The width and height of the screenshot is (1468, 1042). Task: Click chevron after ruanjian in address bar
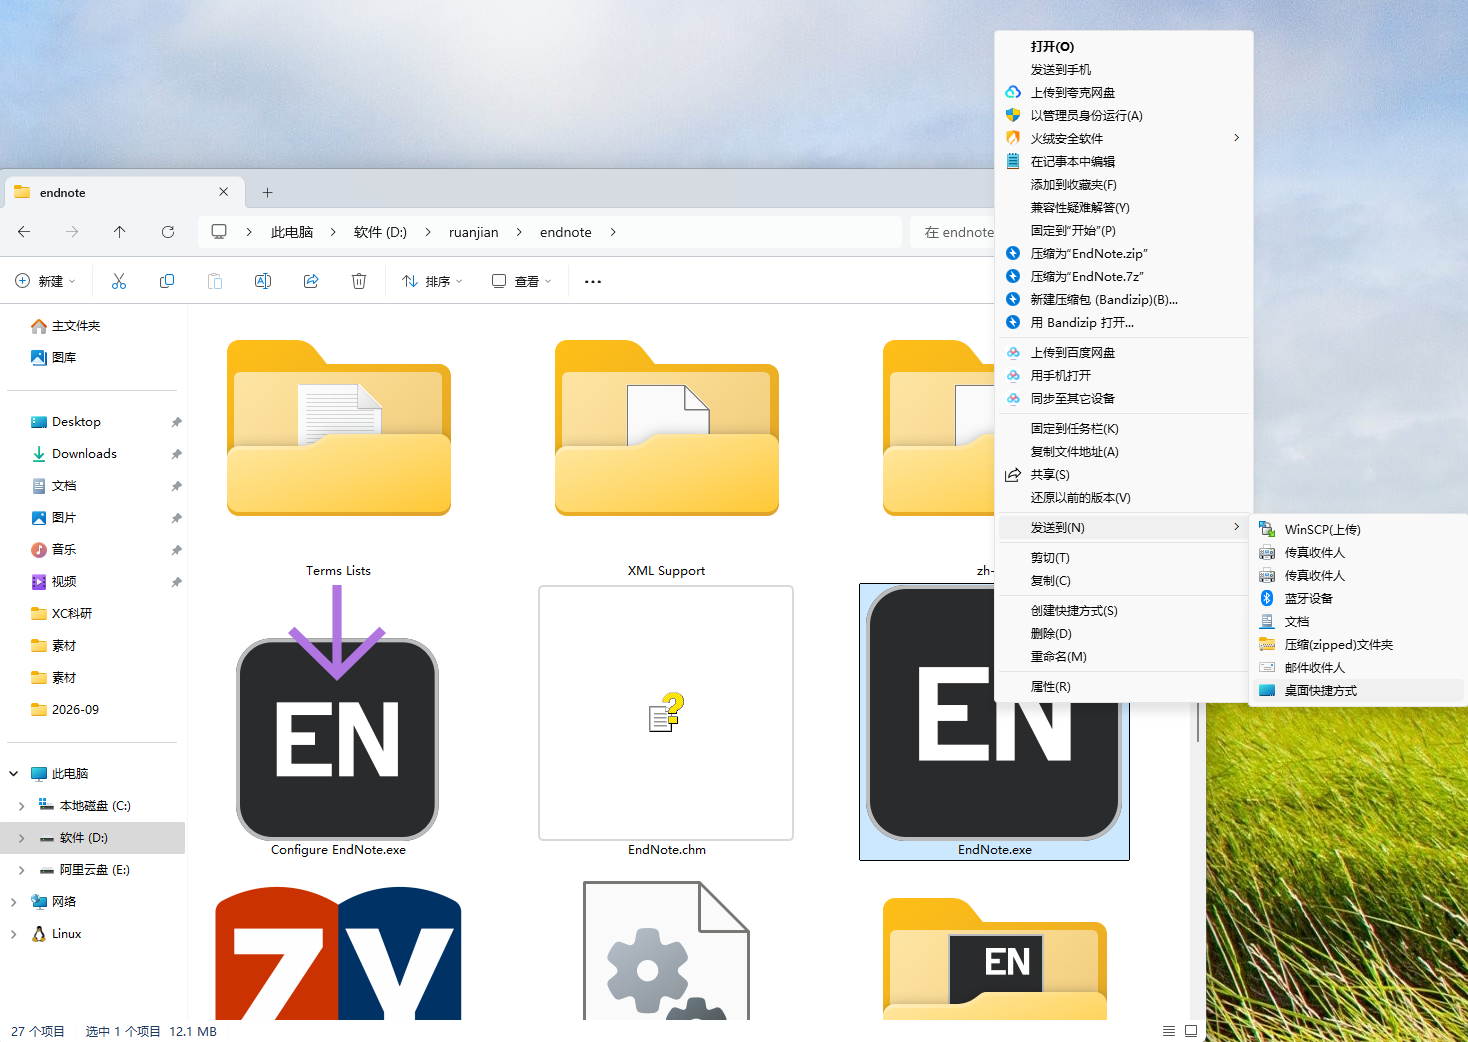[x=519, y=232]
